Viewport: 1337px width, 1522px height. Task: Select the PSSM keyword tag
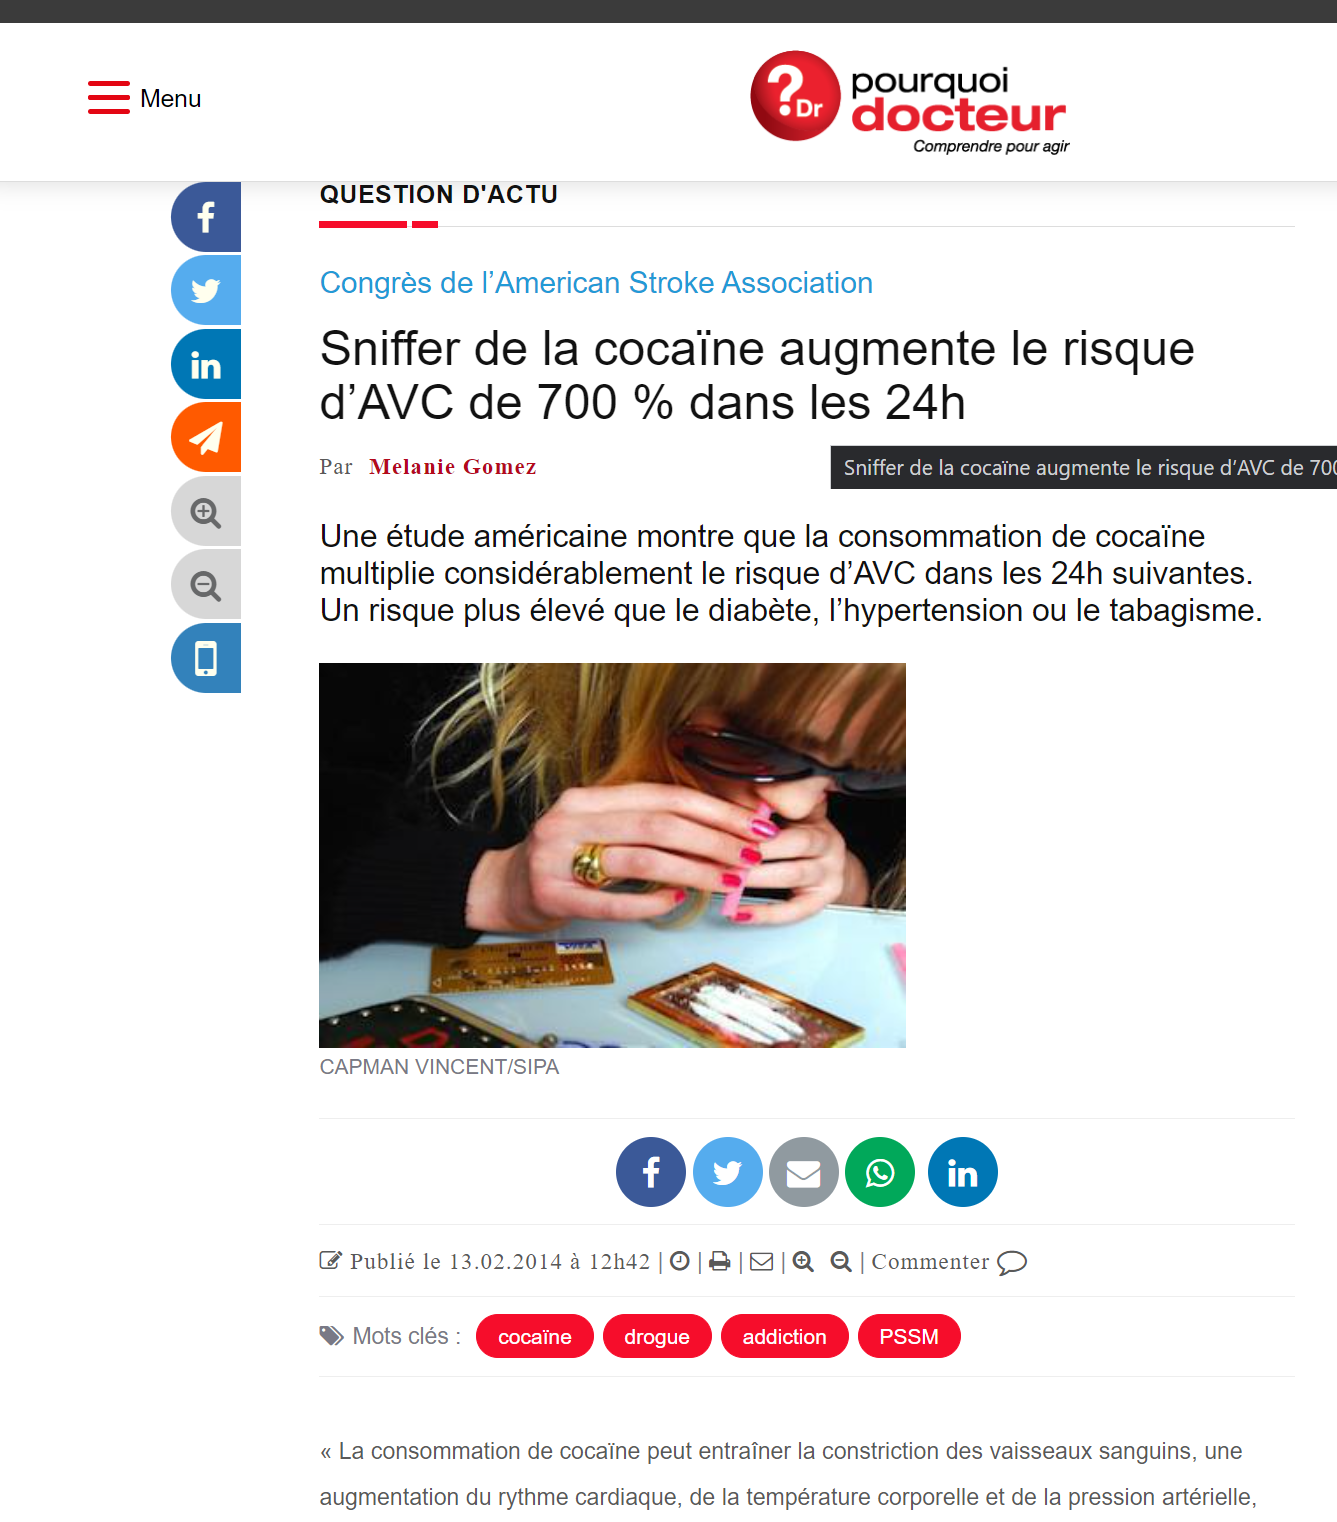click(909, 1336)
